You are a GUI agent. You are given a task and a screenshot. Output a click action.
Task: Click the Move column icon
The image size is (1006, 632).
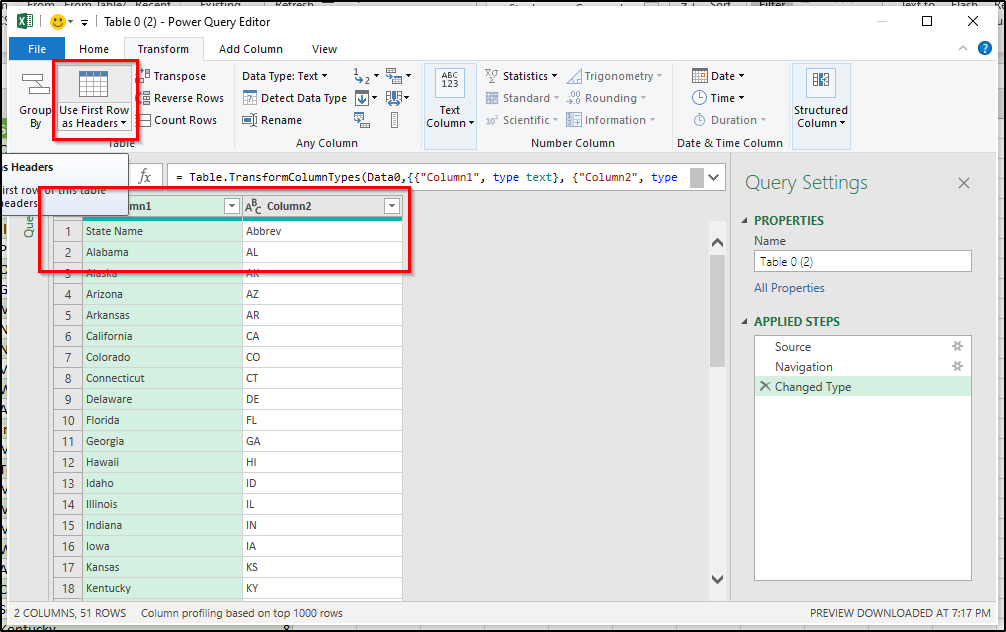click(394, 98)
